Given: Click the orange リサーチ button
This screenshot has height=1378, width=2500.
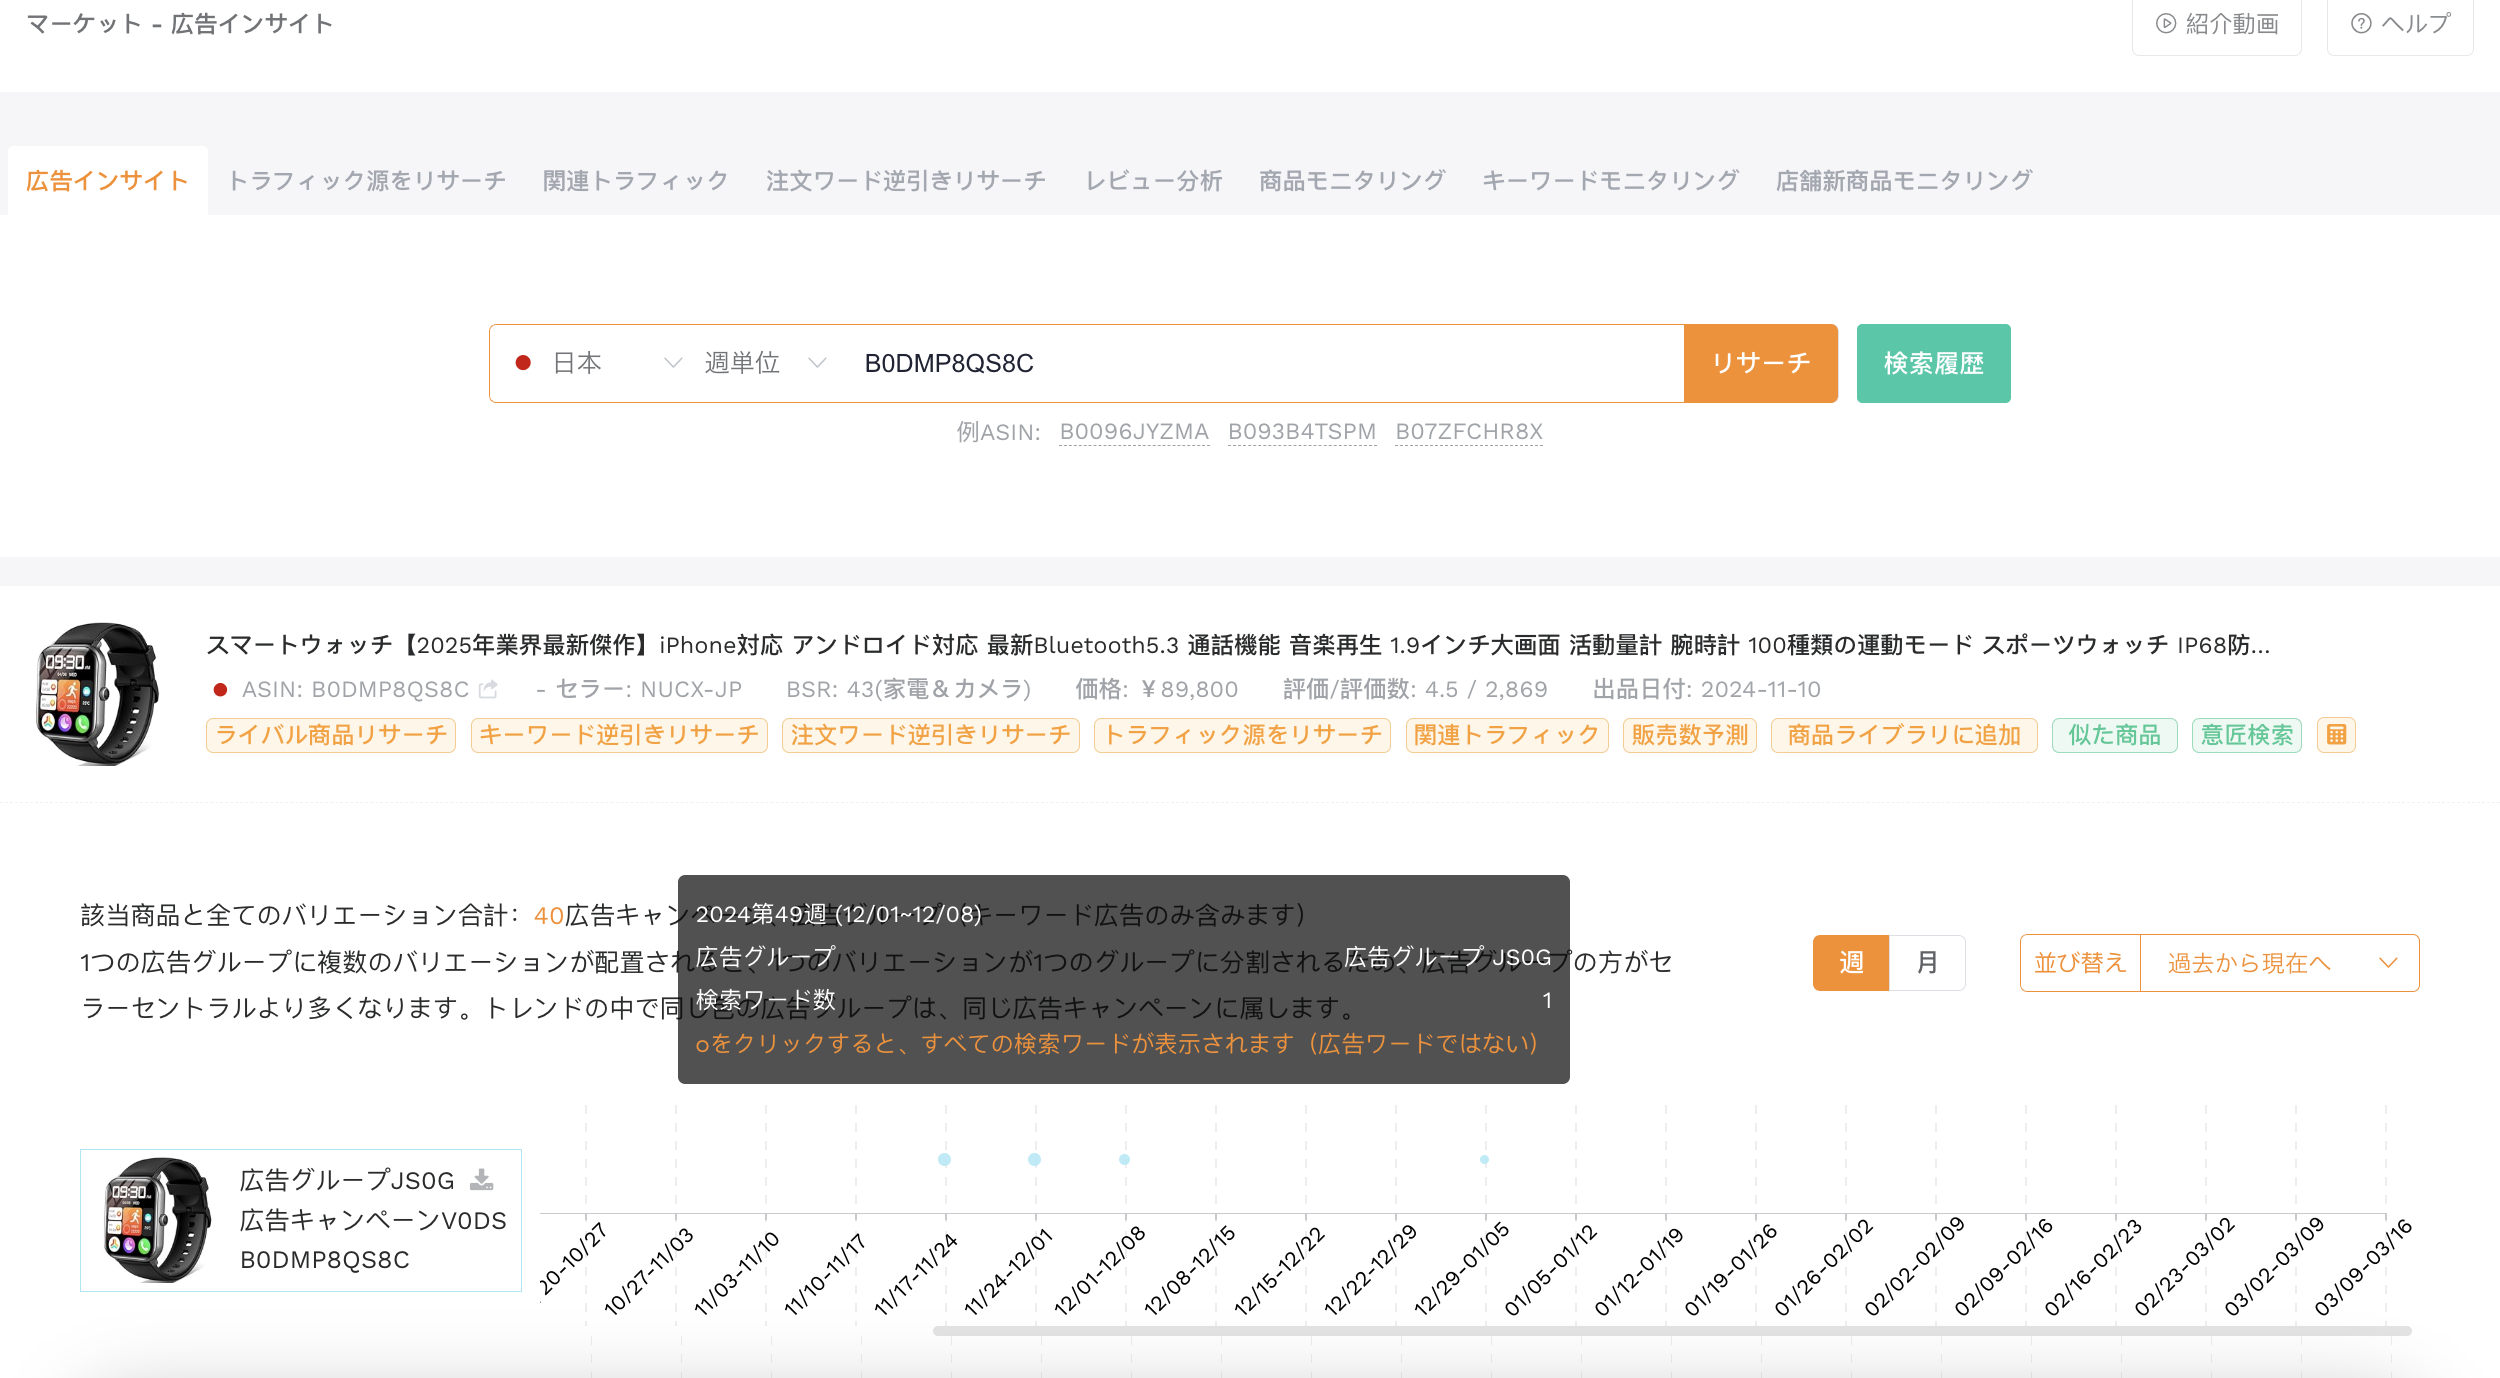Looking at the screenshot, I should pyautogui.click(x=1761, y=363).
